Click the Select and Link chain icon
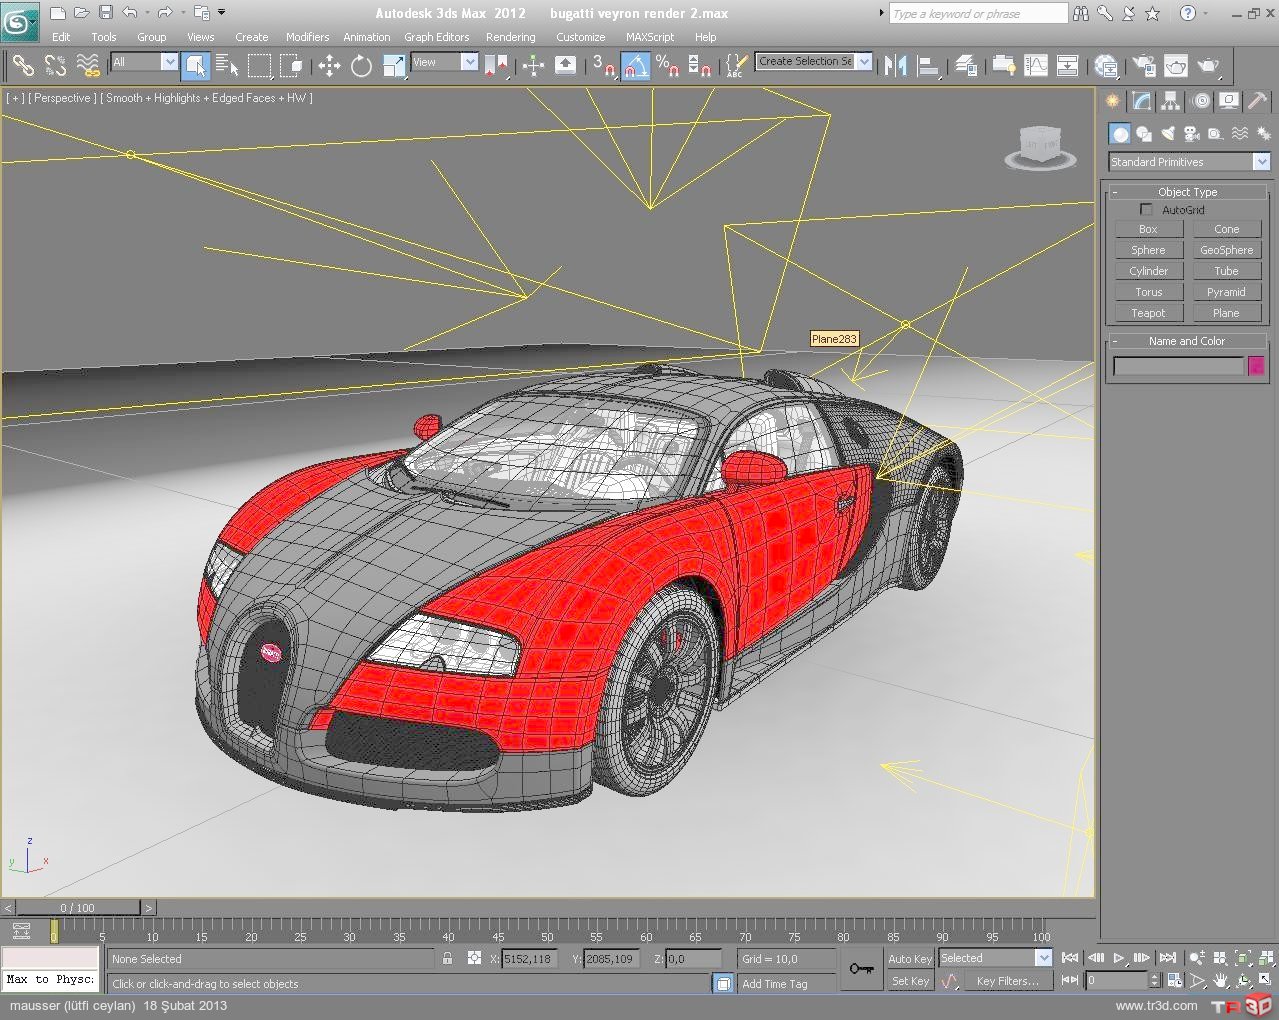This screenshot has height=1020, width=1279. click(x=22, y=66)
